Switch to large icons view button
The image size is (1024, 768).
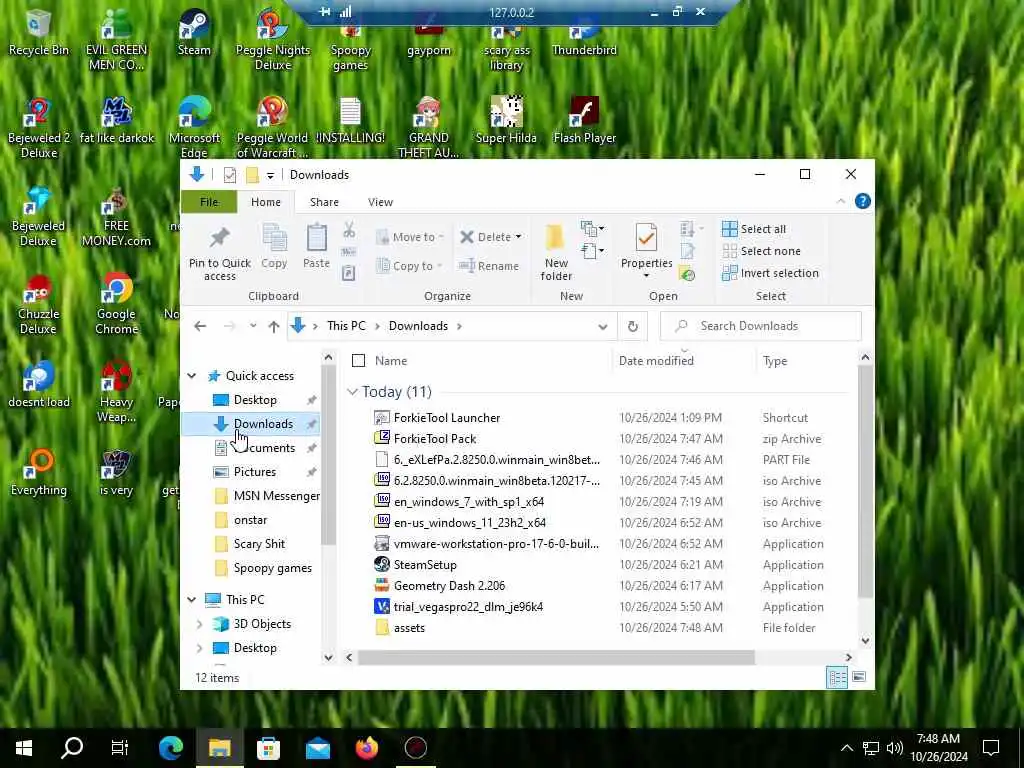(859, 677)
